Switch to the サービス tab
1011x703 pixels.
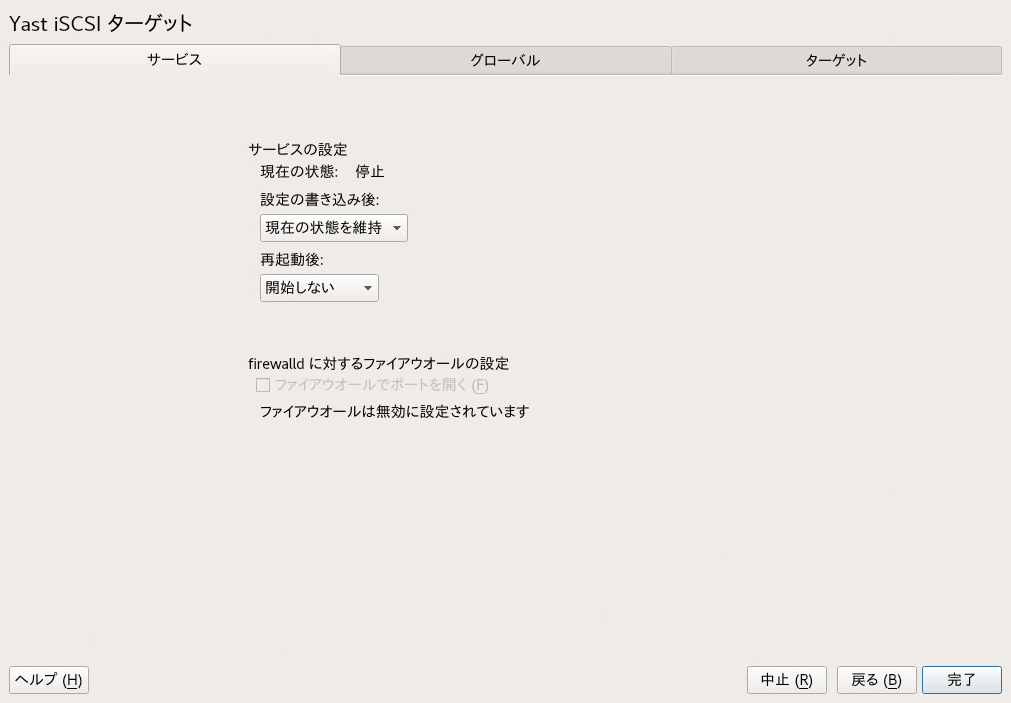175,60
